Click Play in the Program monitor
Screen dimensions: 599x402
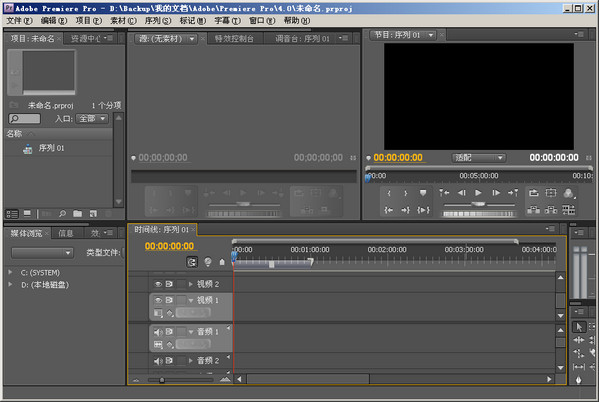478,193
